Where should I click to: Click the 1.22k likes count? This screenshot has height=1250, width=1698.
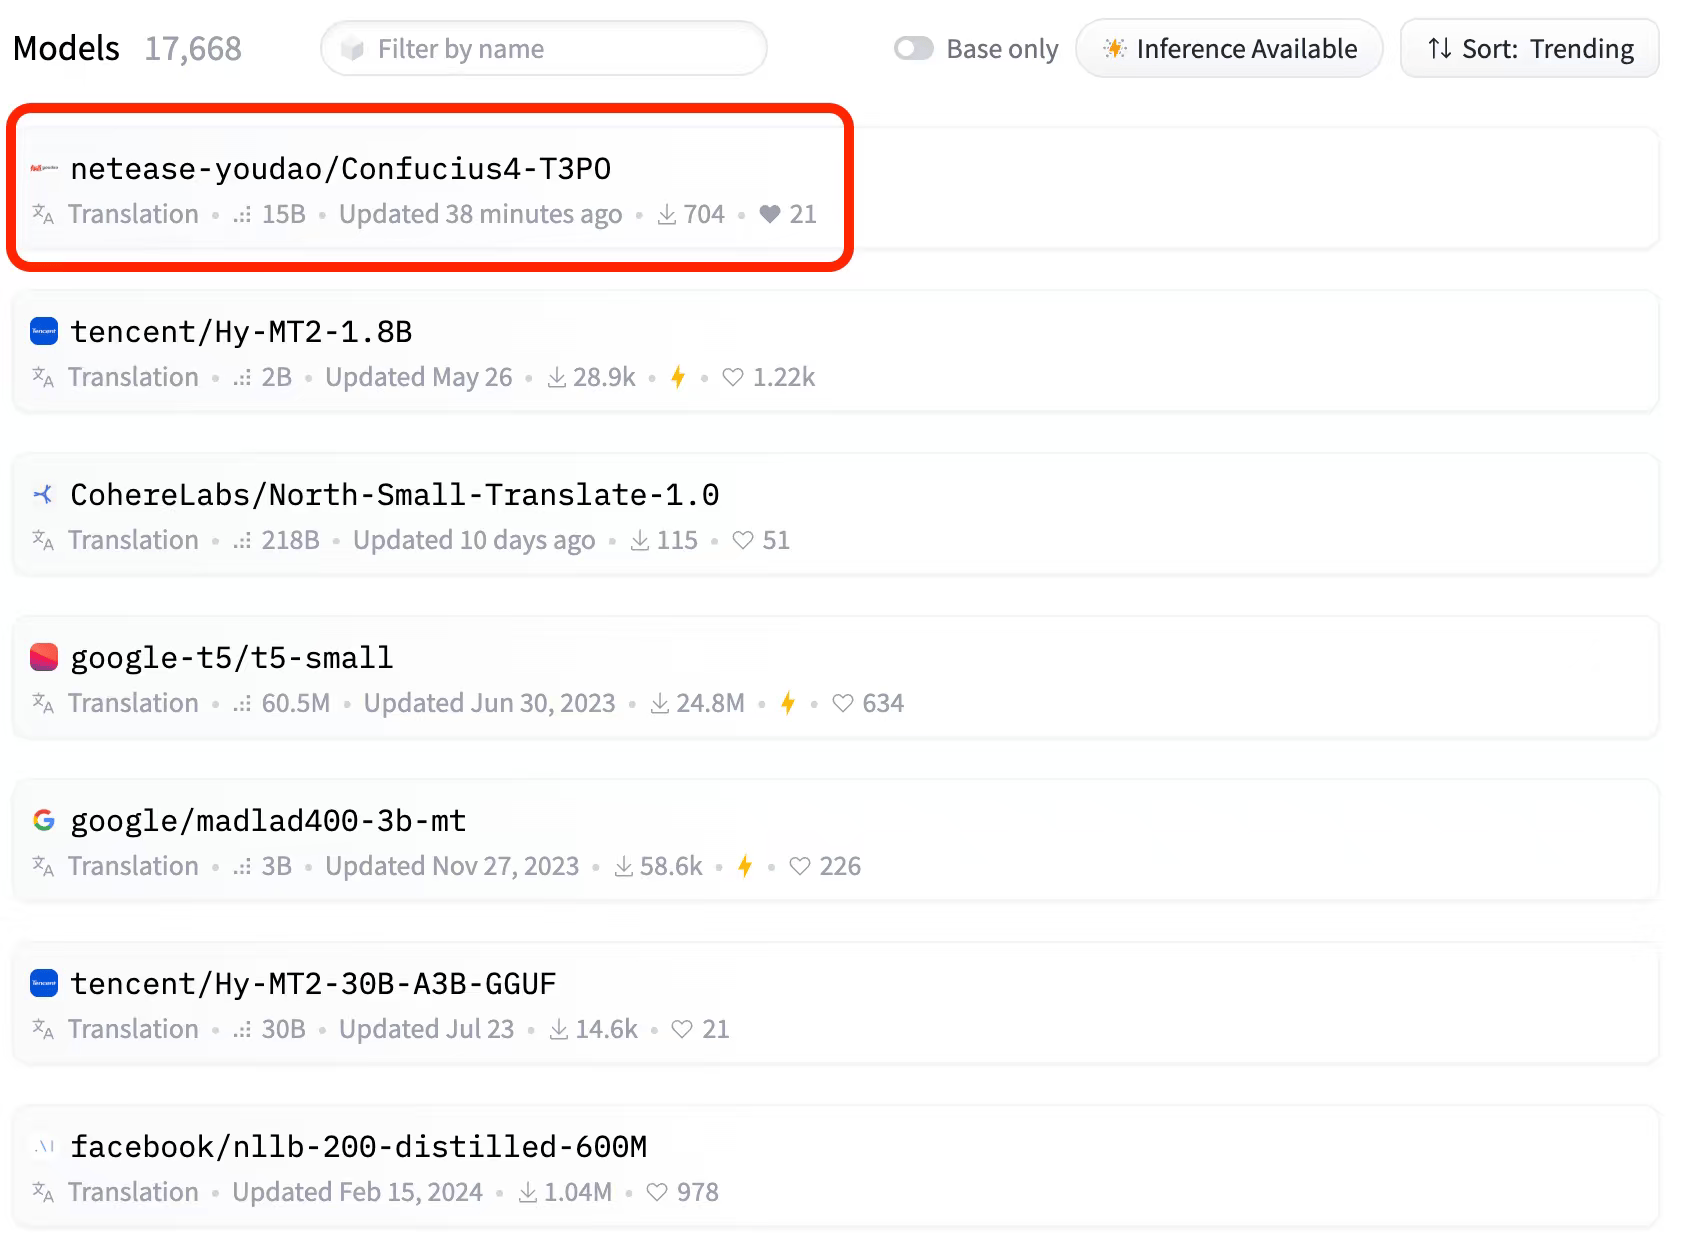coord(784,377)
